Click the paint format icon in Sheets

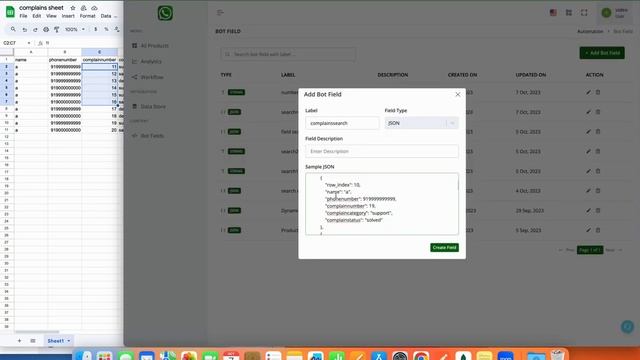56,29
